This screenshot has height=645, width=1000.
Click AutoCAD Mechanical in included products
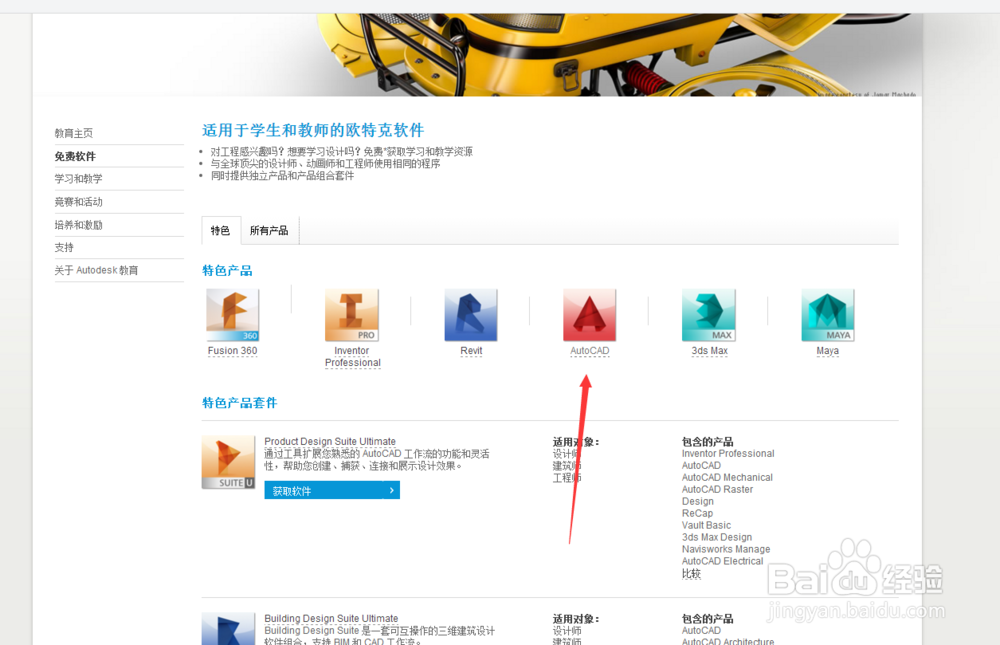[x=727, y=477]
